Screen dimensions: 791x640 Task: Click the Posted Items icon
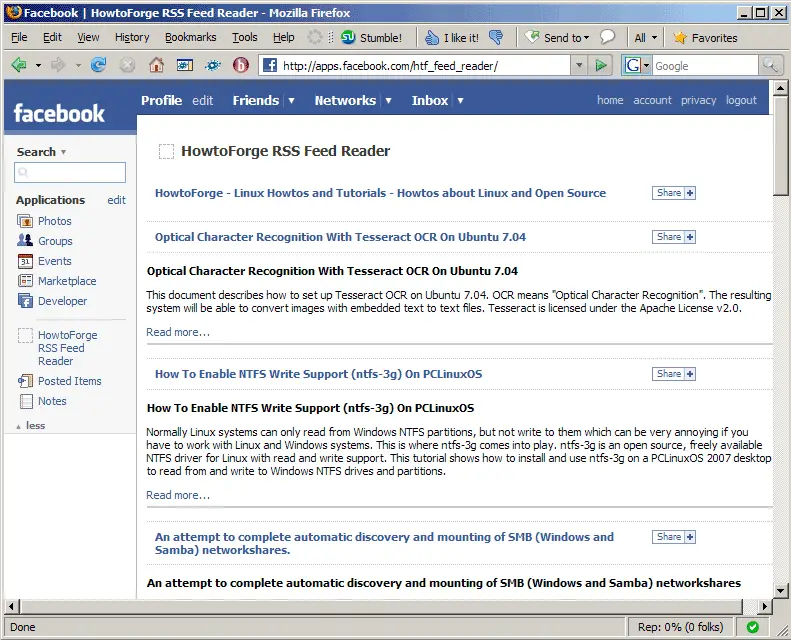click(x=25, y=381)
